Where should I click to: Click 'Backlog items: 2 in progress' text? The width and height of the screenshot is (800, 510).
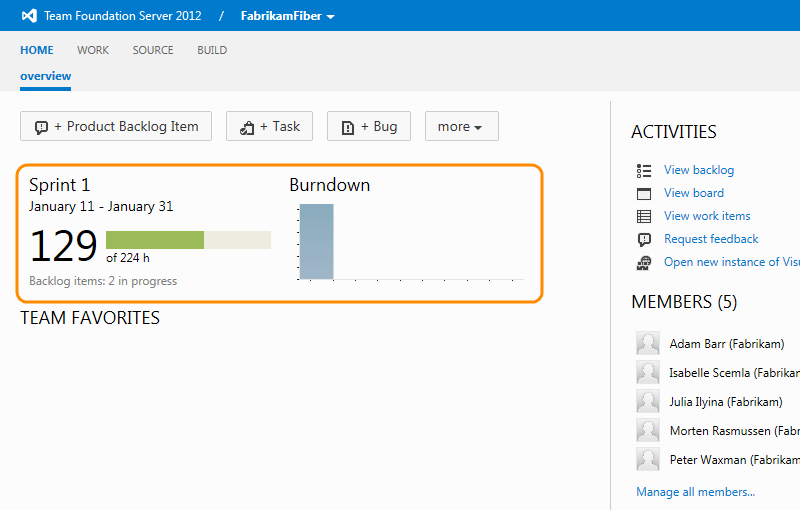tap(103, 281)
